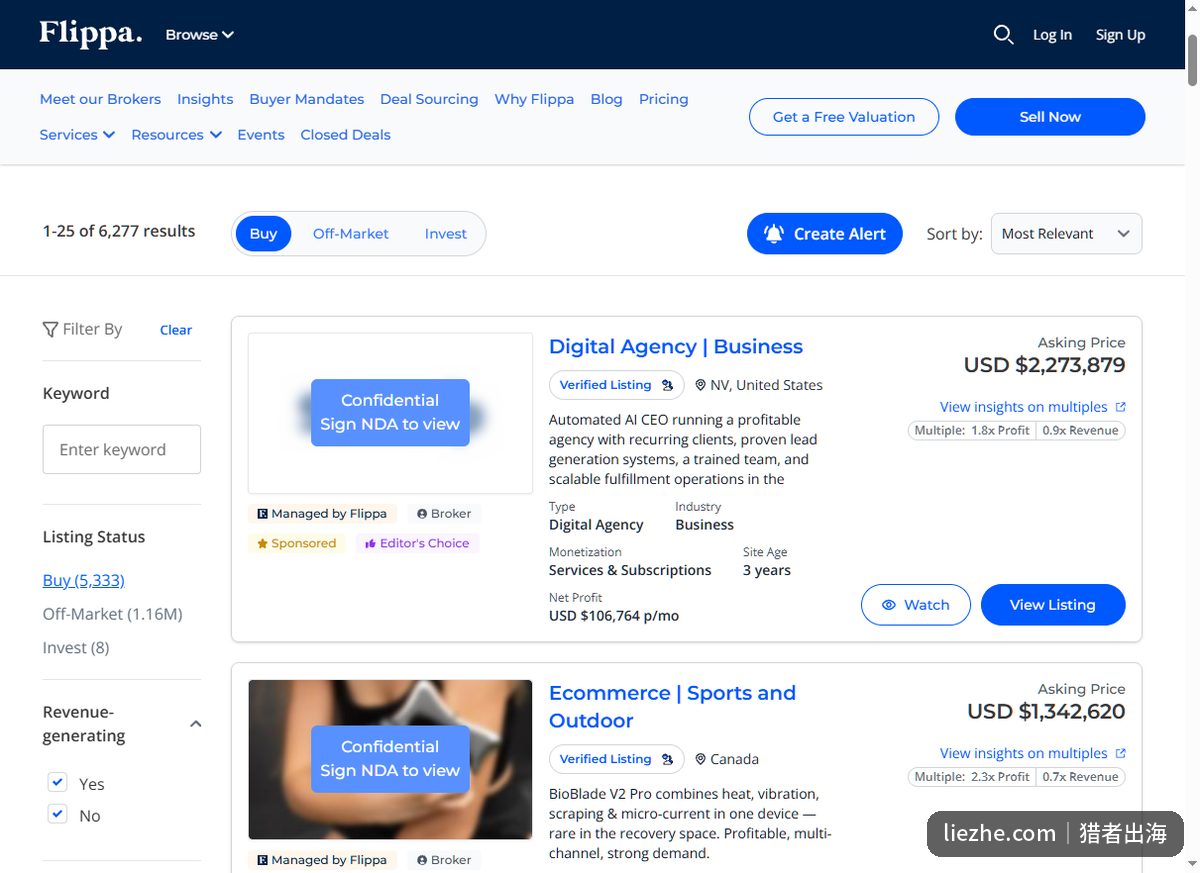Click the location pin next to NV, United States
This screenshot has height=873, width=1200.
tap(700, 385)
